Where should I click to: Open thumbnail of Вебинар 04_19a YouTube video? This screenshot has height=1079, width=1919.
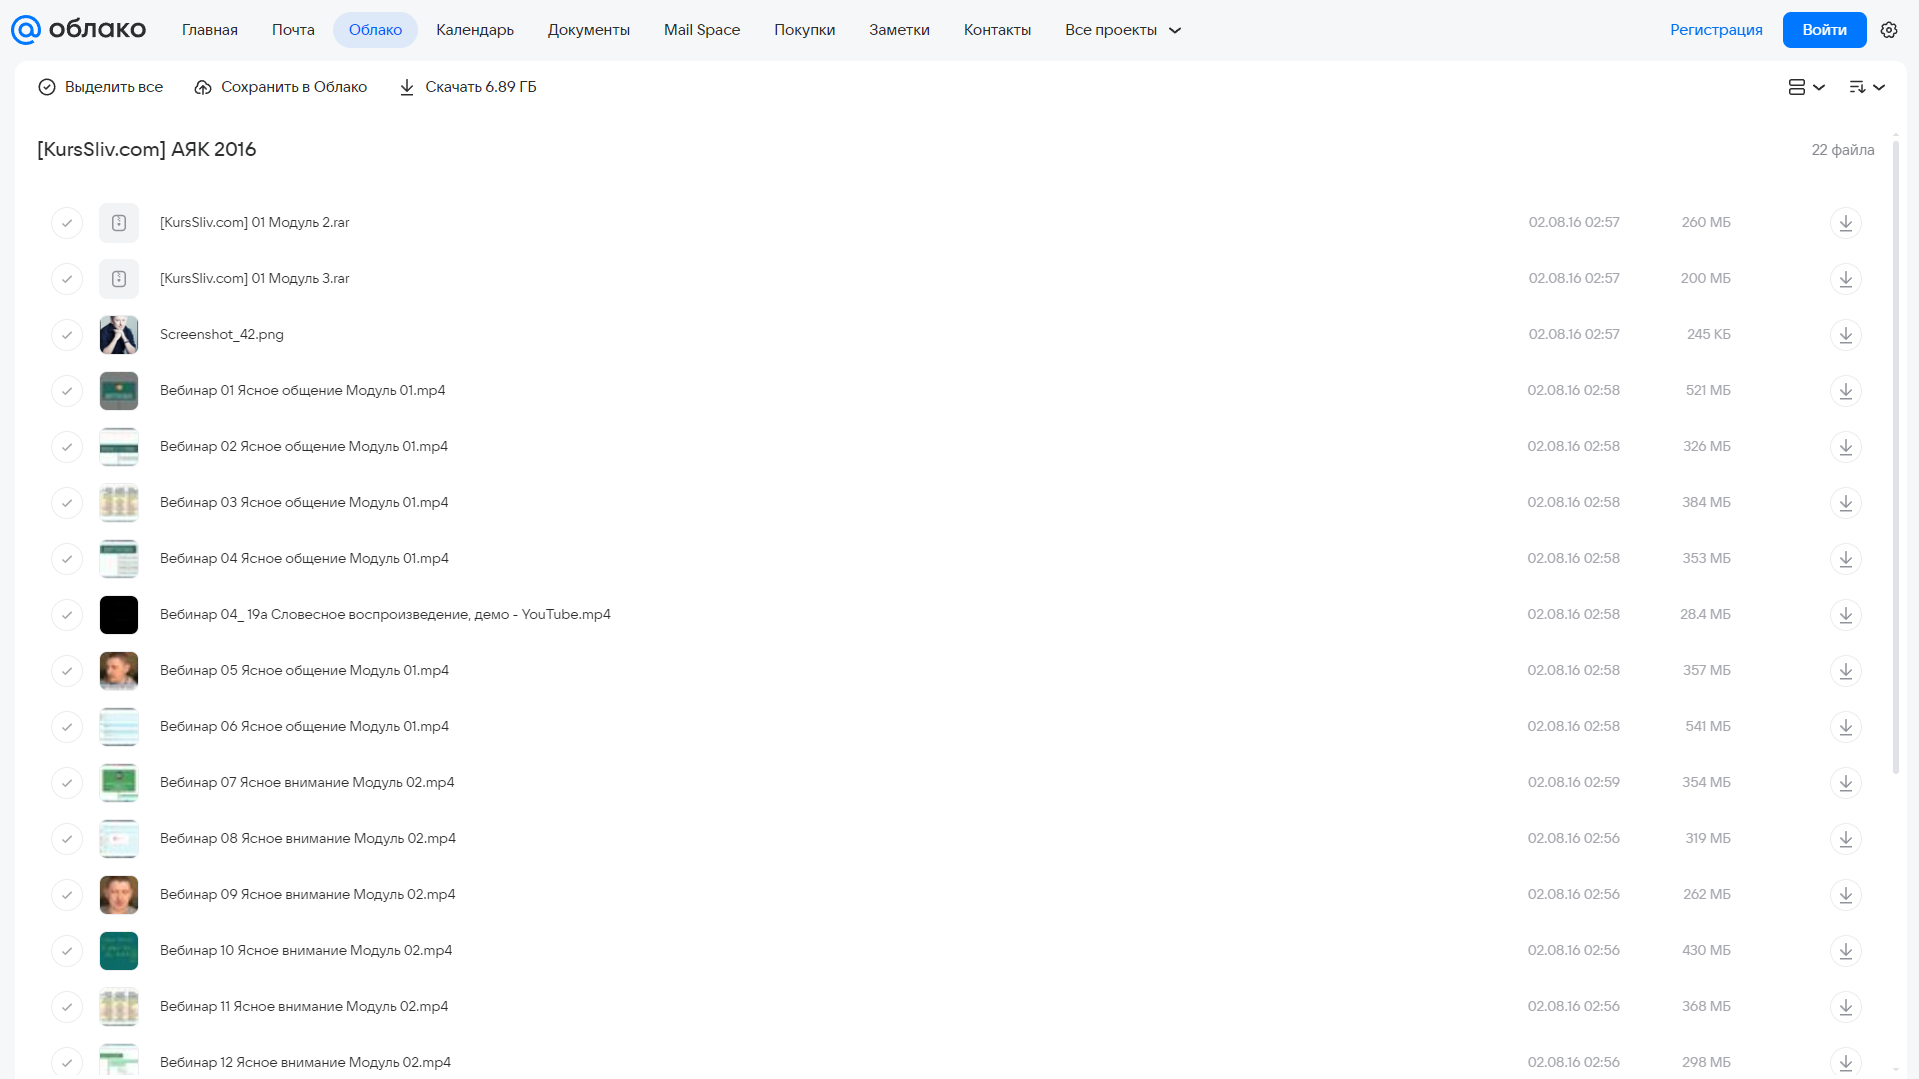119,614
